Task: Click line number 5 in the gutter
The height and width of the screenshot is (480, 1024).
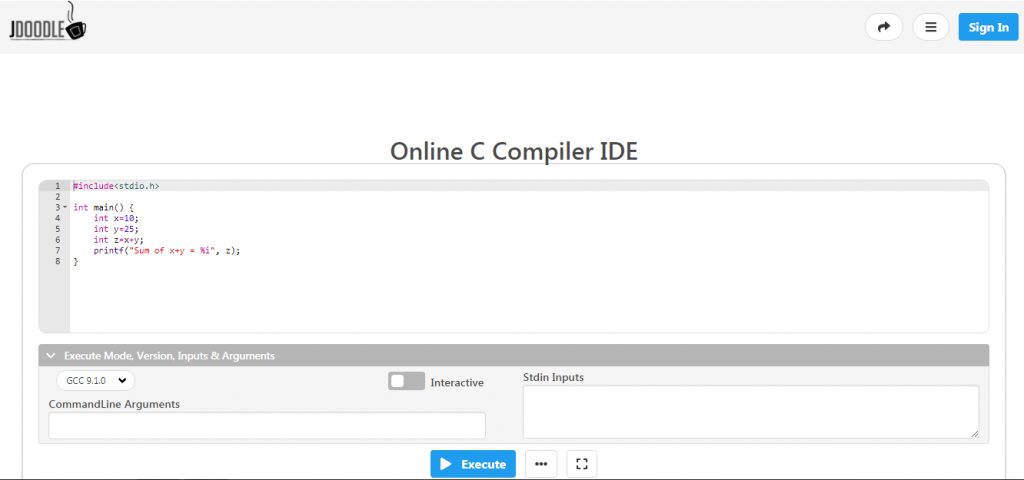Action: point(57,229)
